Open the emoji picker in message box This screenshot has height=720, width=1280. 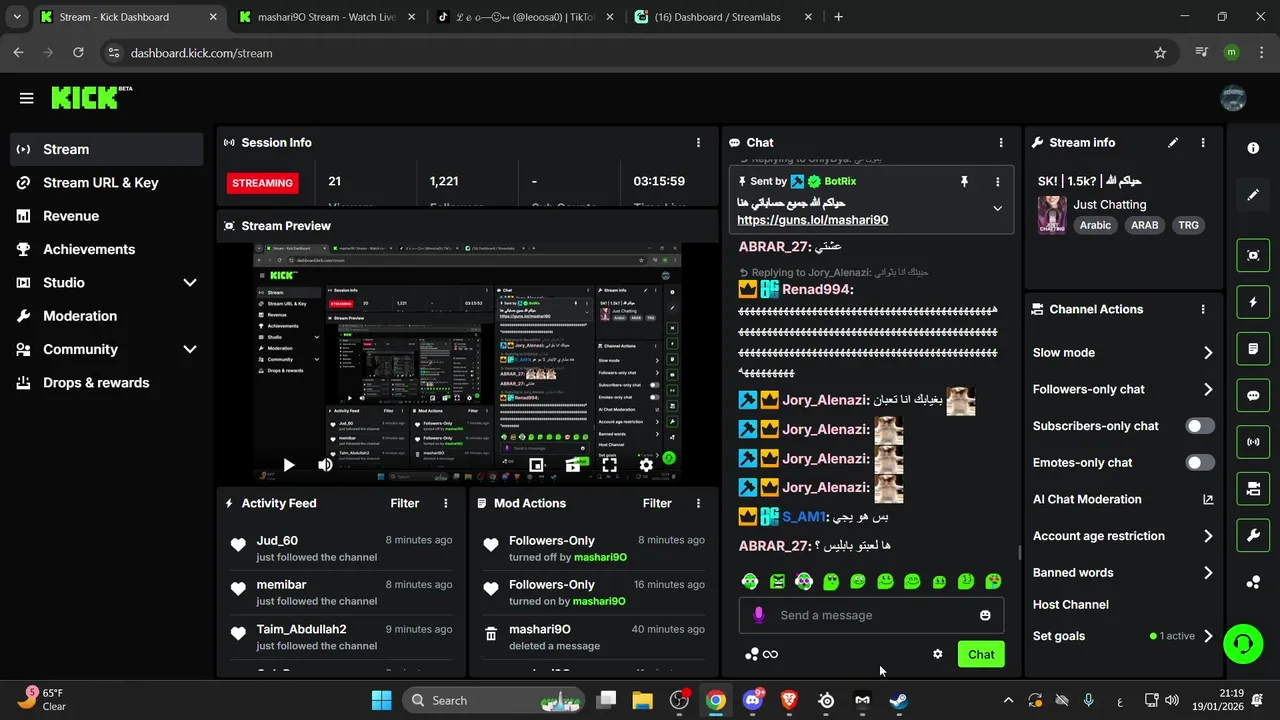[x=985, y=615]
